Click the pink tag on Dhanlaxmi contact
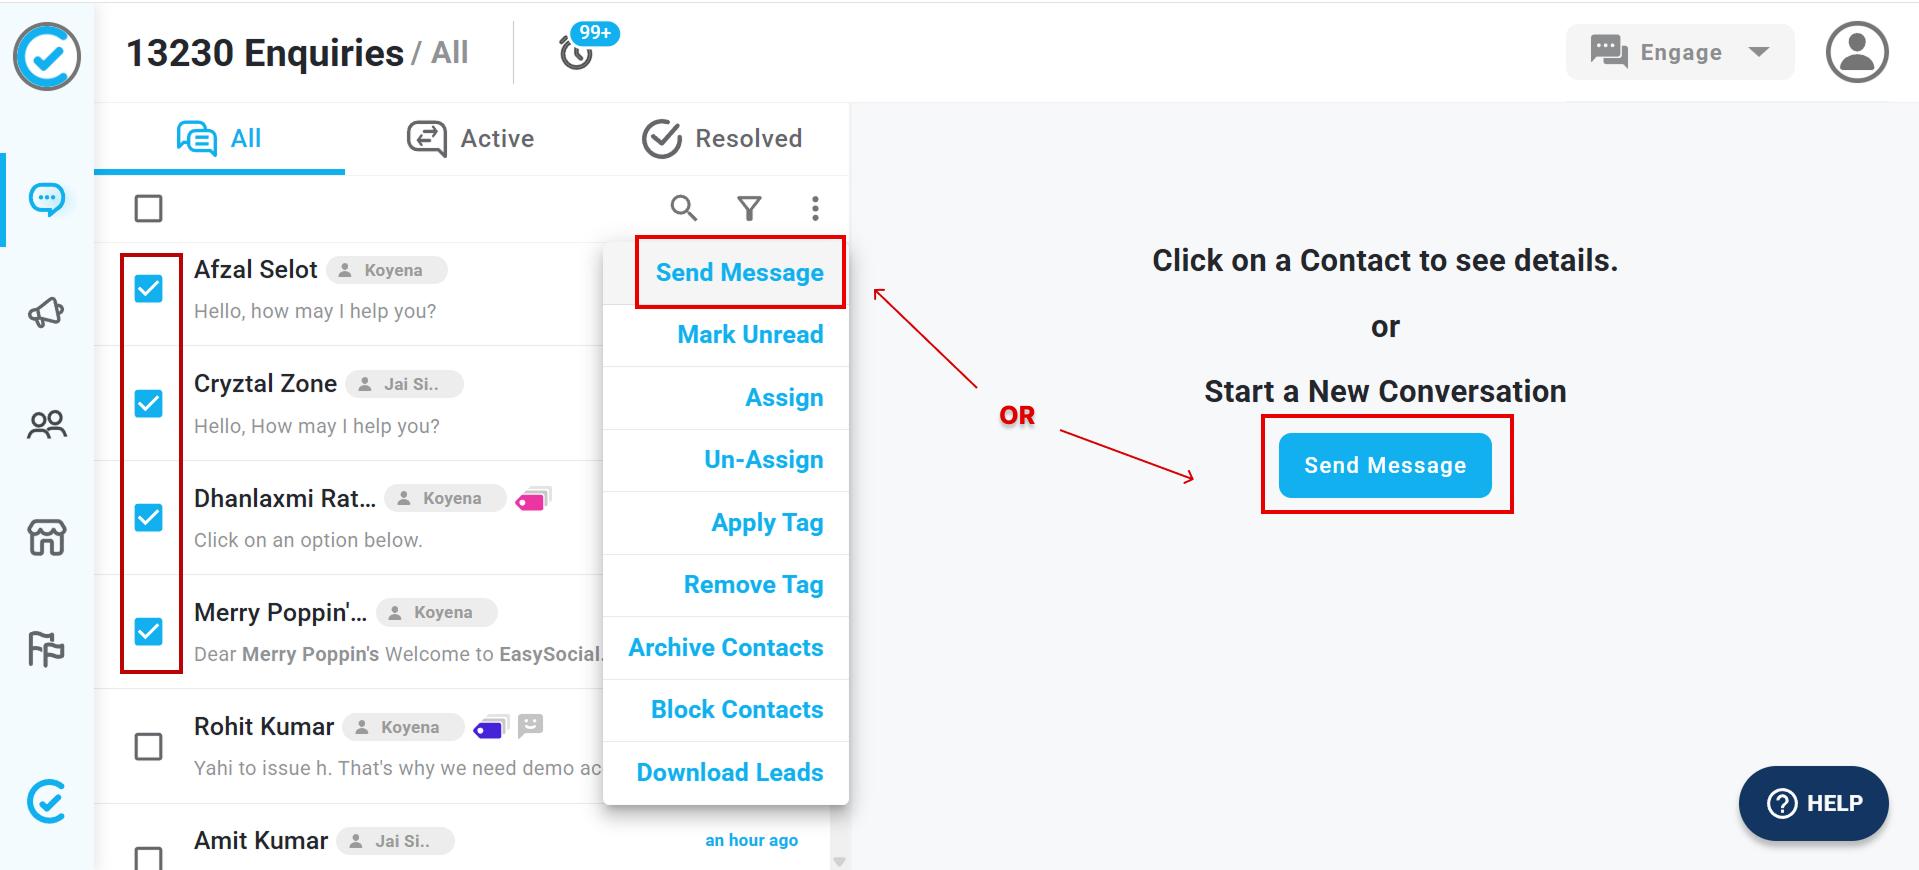 pos(532,499)
